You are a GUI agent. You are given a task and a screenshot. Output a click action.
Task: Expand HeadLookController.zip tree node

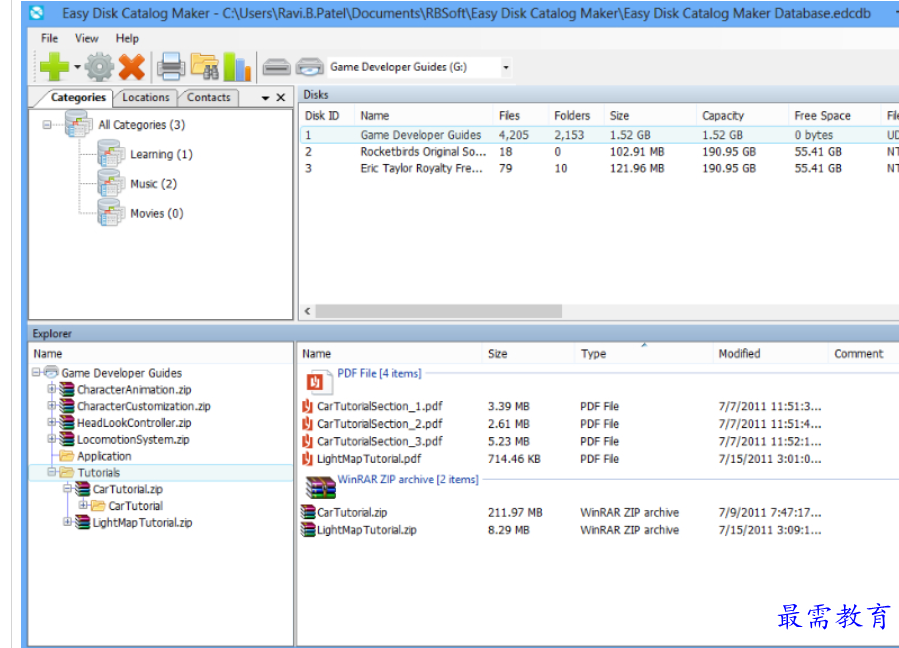click(52, 422)
